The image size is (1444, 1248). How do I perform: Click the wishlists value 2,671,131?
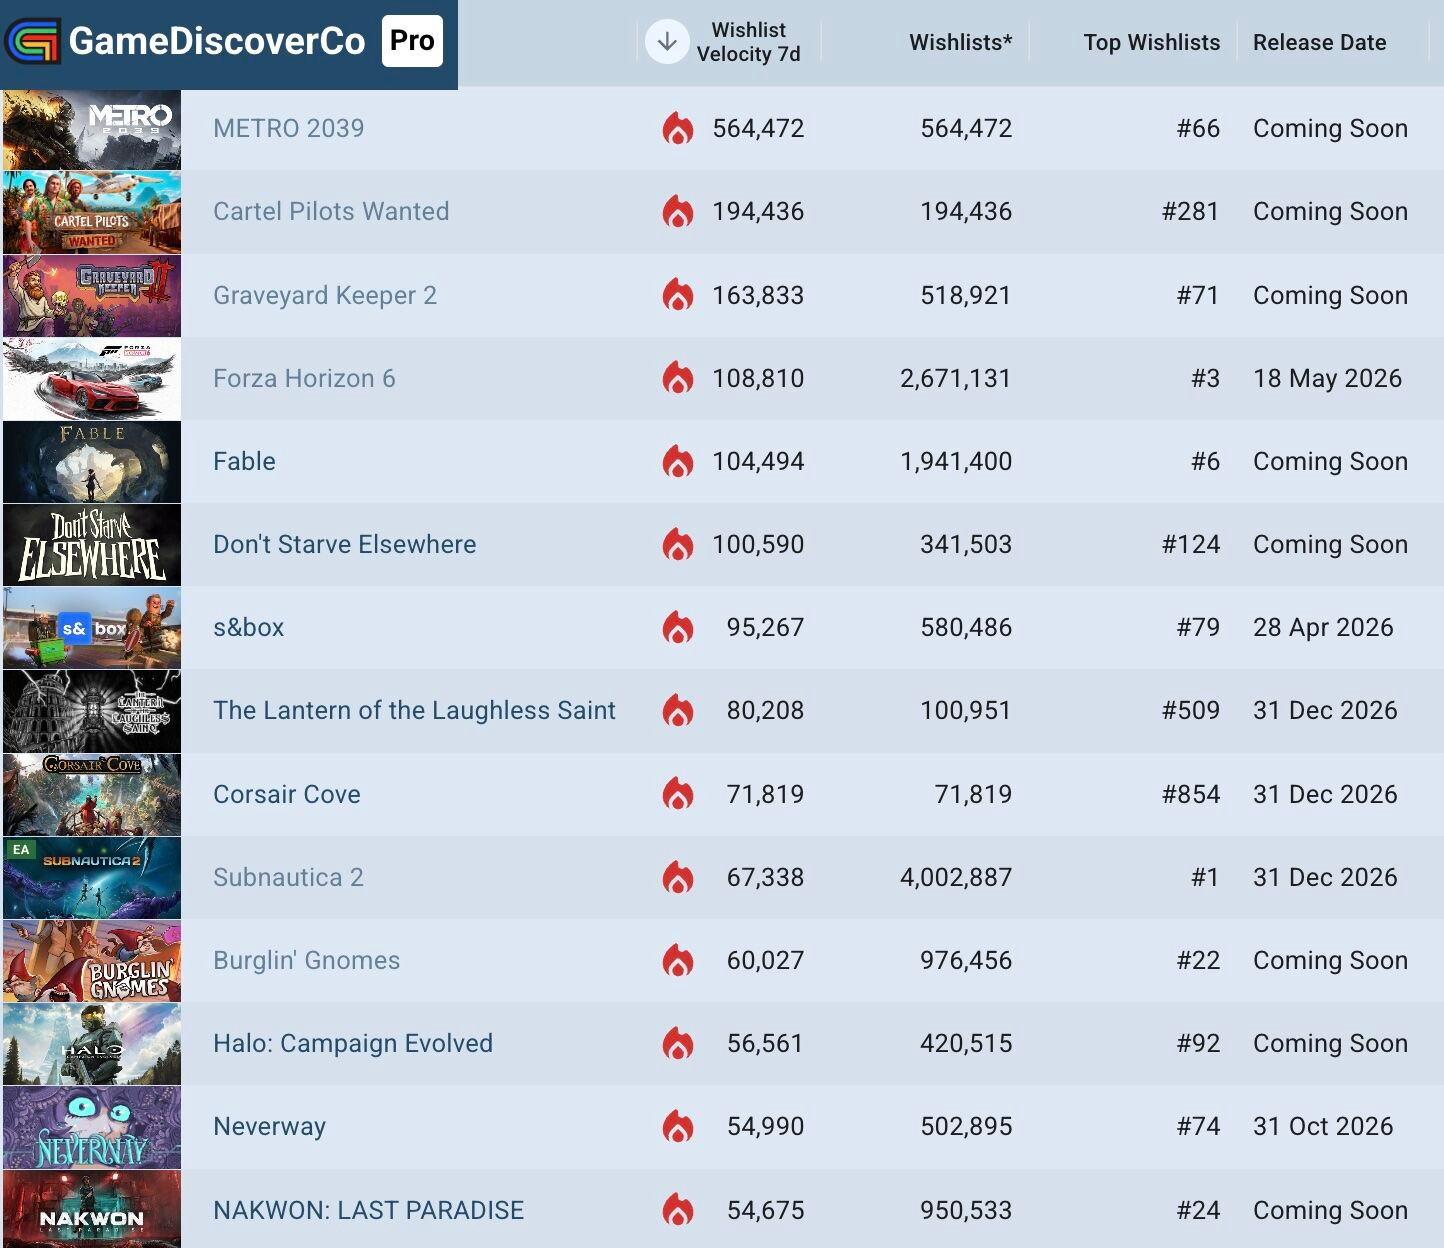[956, 378]
